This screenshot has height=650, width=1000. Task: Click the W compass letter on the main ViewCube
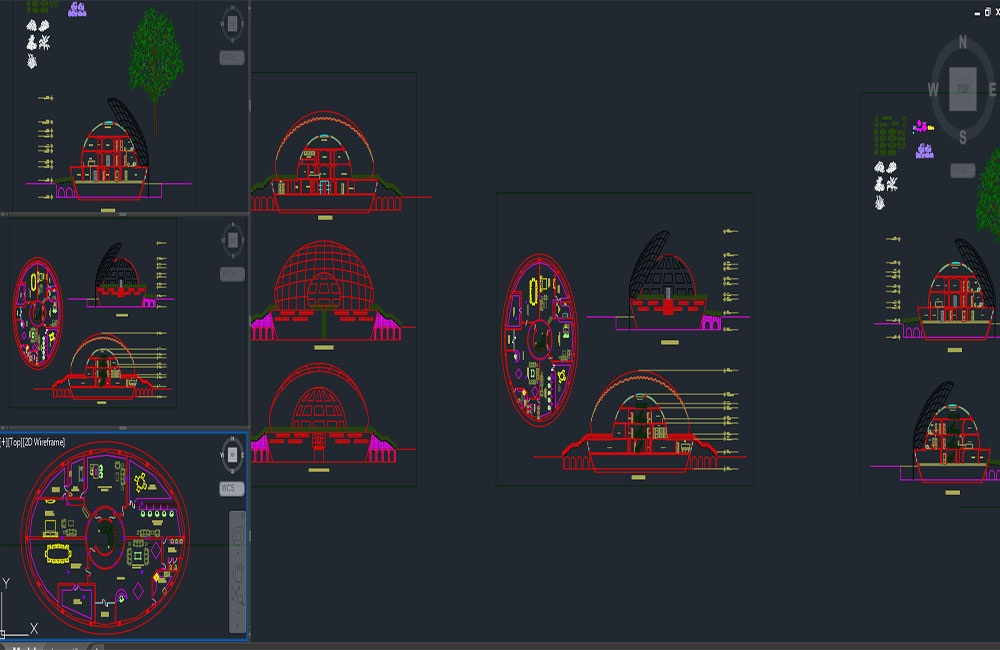[933, 89]
